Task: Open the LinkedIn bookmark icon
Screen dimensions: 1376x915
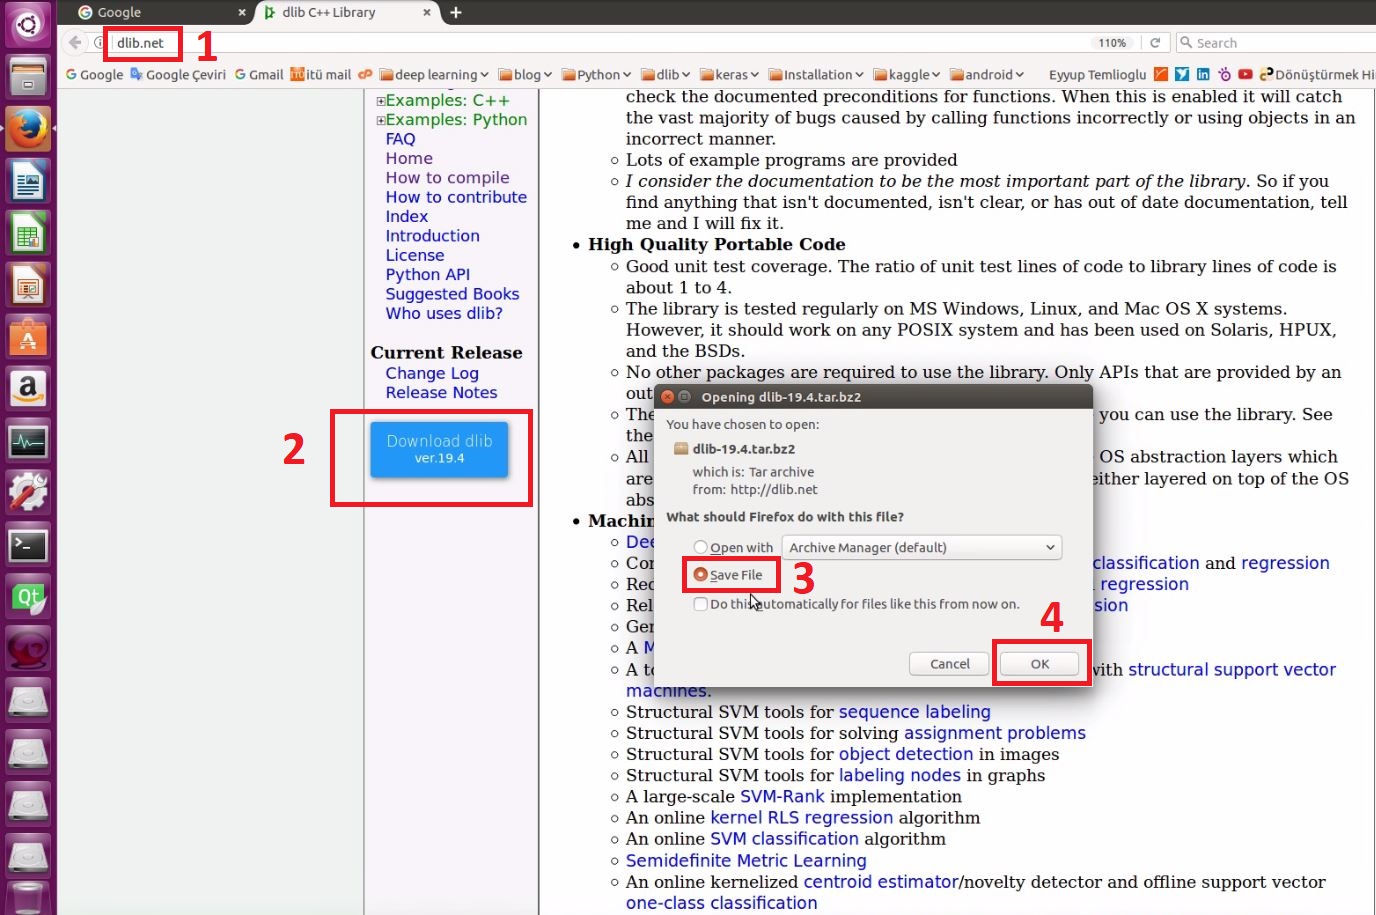Action: (x=1203, y=74)
